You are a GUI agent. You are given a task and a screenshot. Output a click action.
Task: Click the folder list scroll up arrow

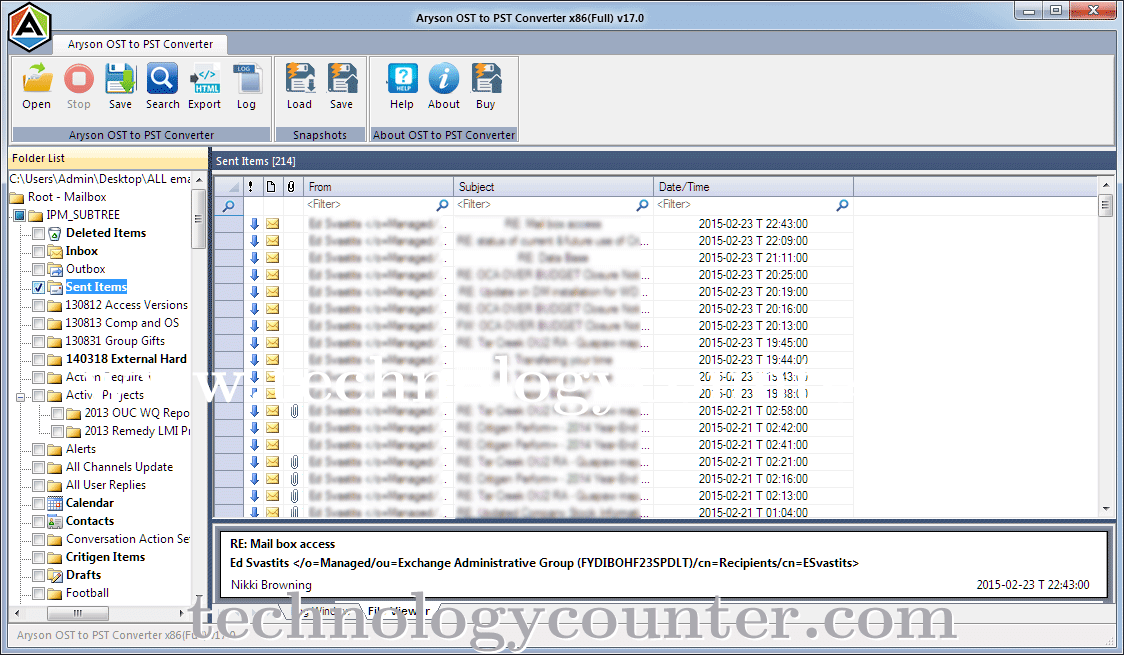coord(199,179)
